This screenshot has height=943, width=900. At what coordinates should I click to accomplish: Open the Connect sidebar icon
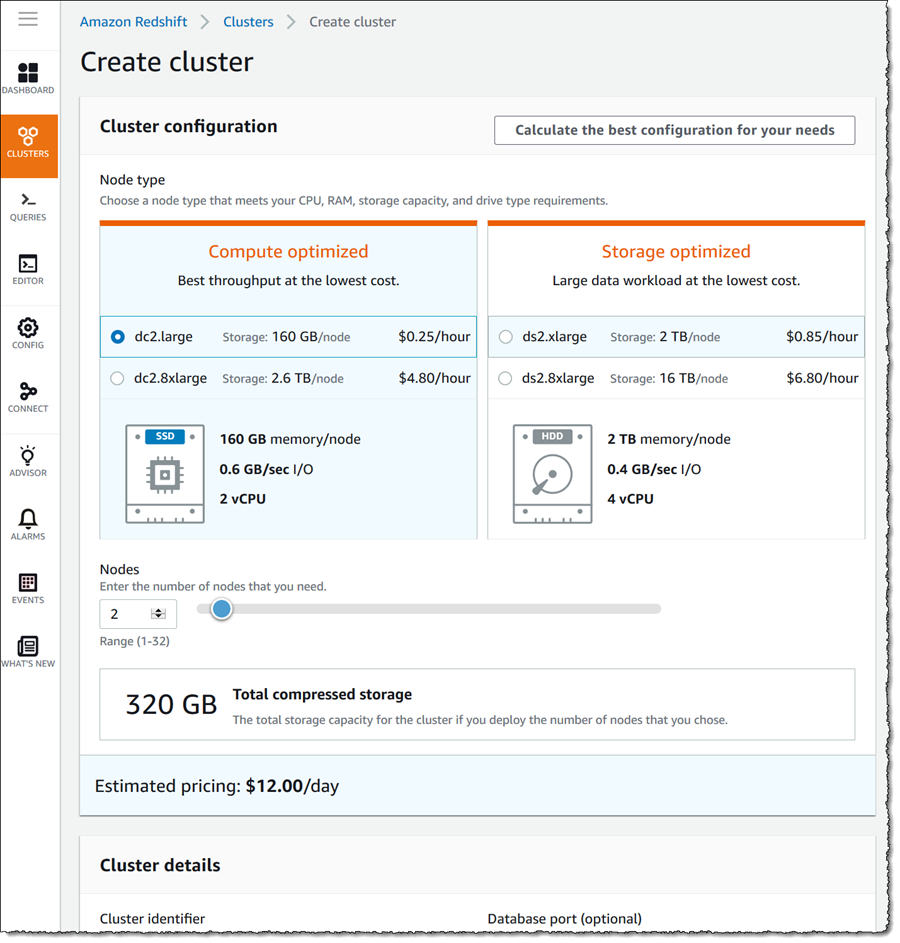(x=28, y=397)
